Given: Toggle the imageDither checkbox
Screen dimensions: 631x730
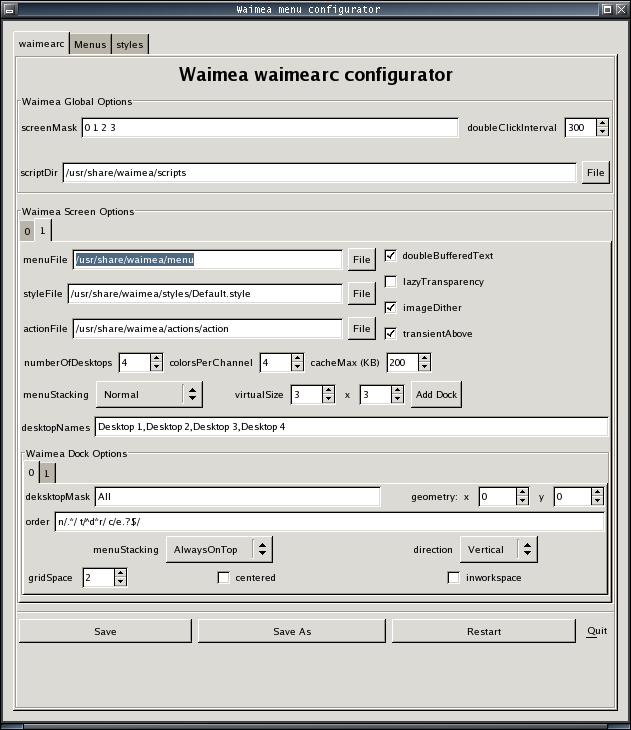Looking at the screenshot, I should pyautogui.click(x=391, y=308).
